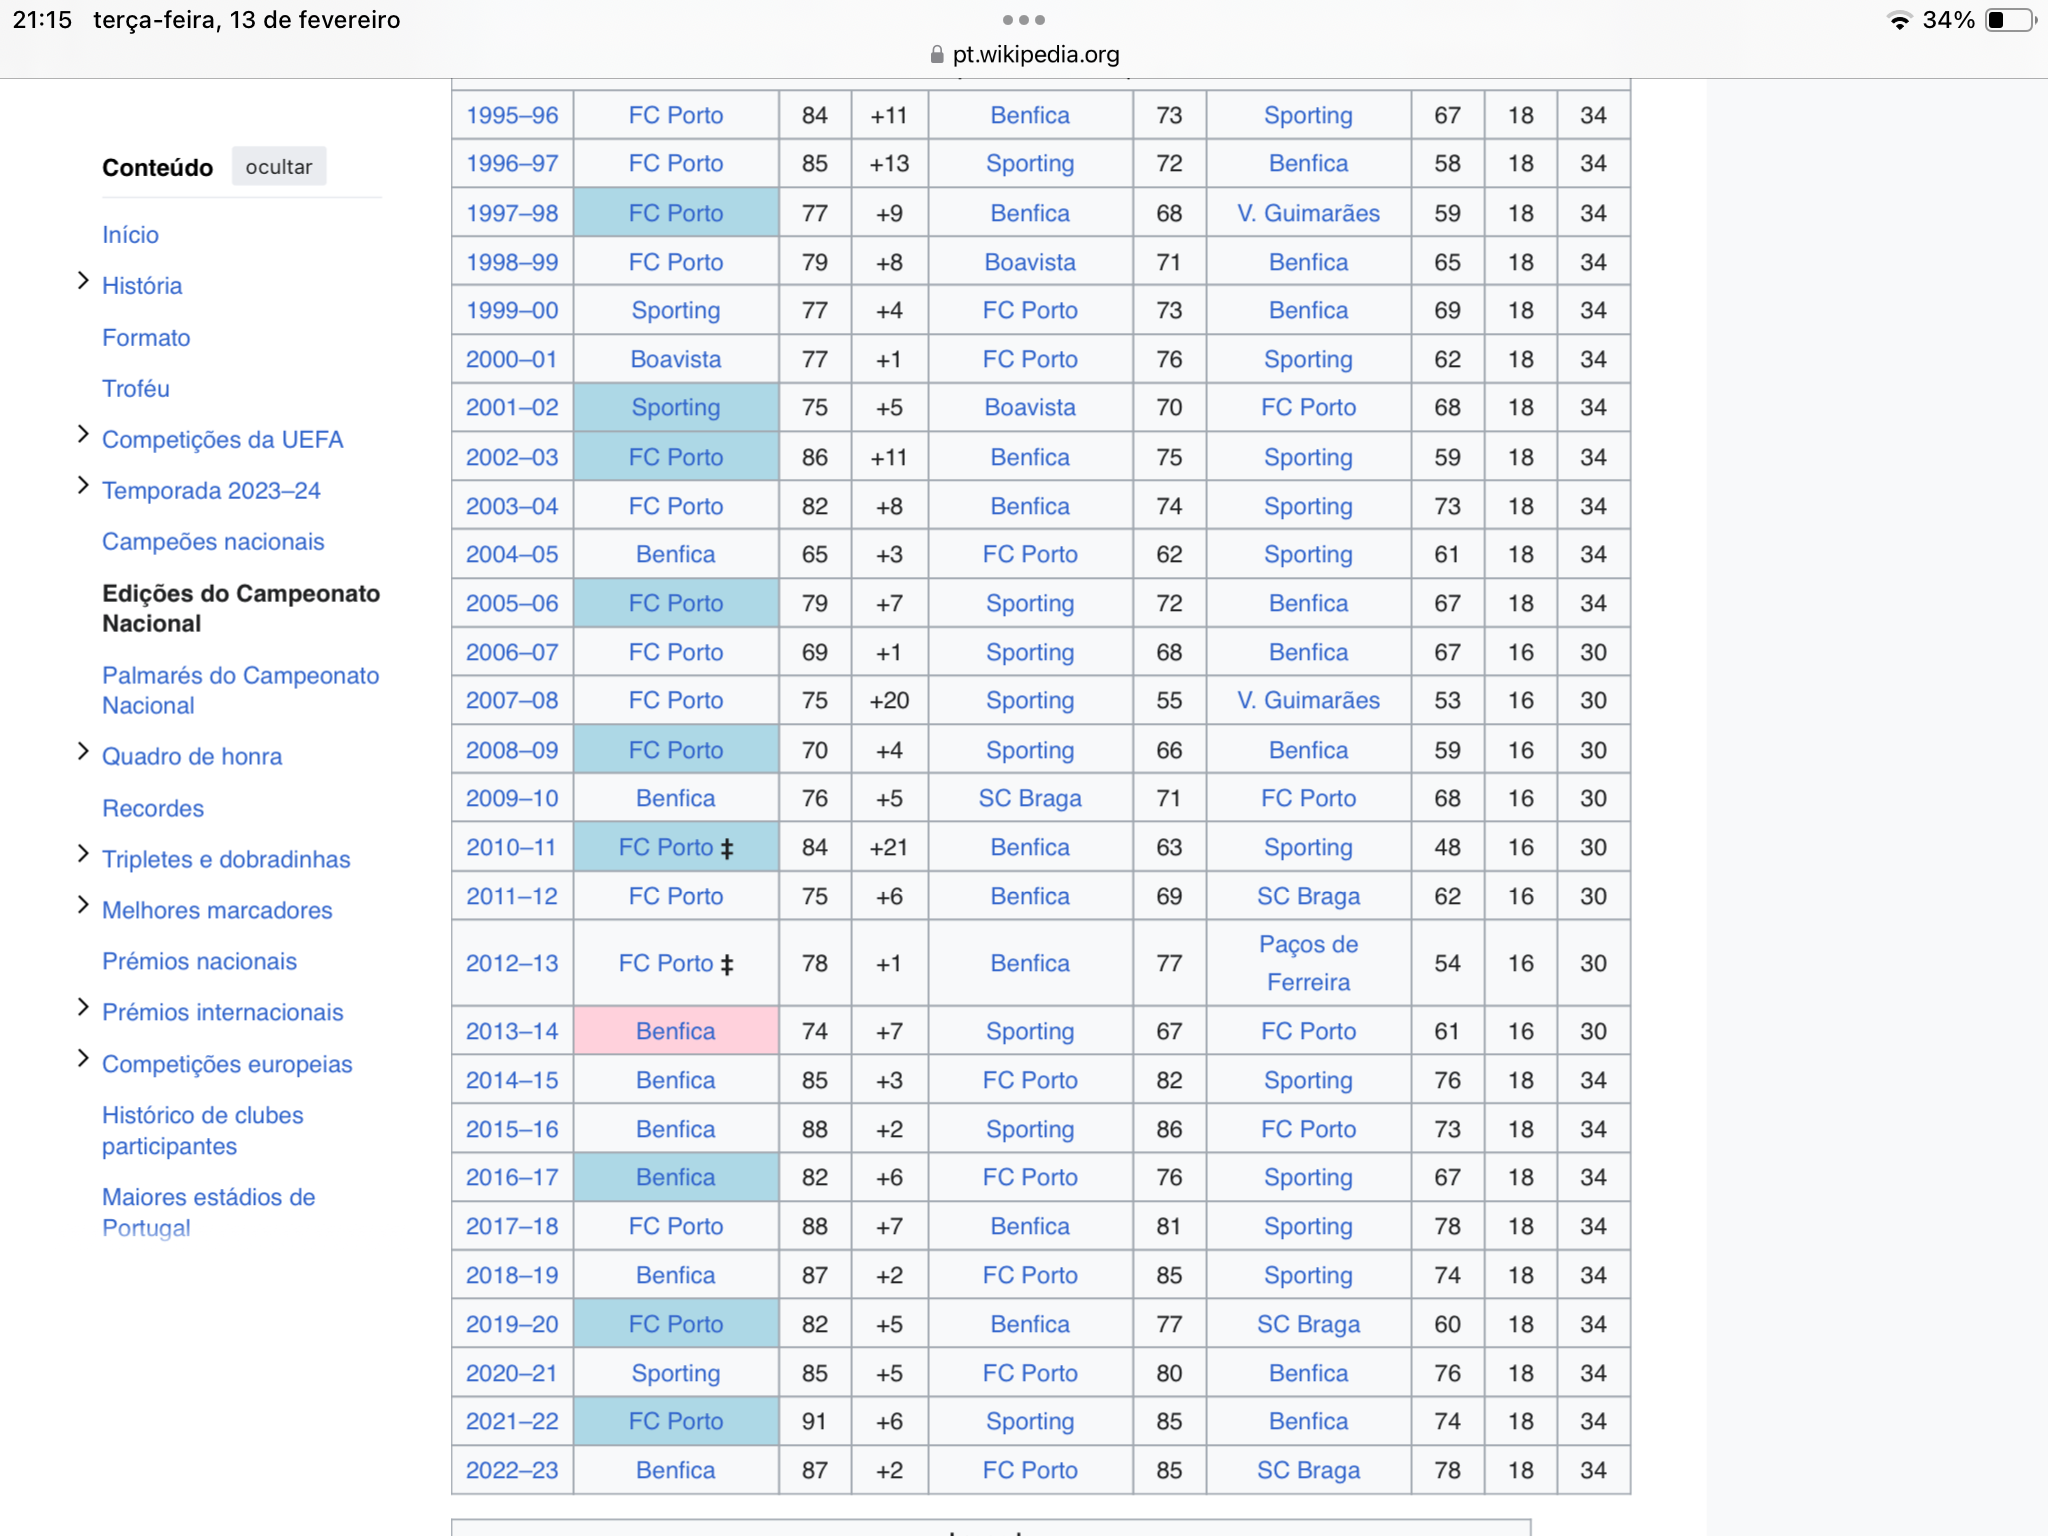Screen dimensions: 2048x1536
Task: Tap the clock showing 21:15
Action: [42, 20]
